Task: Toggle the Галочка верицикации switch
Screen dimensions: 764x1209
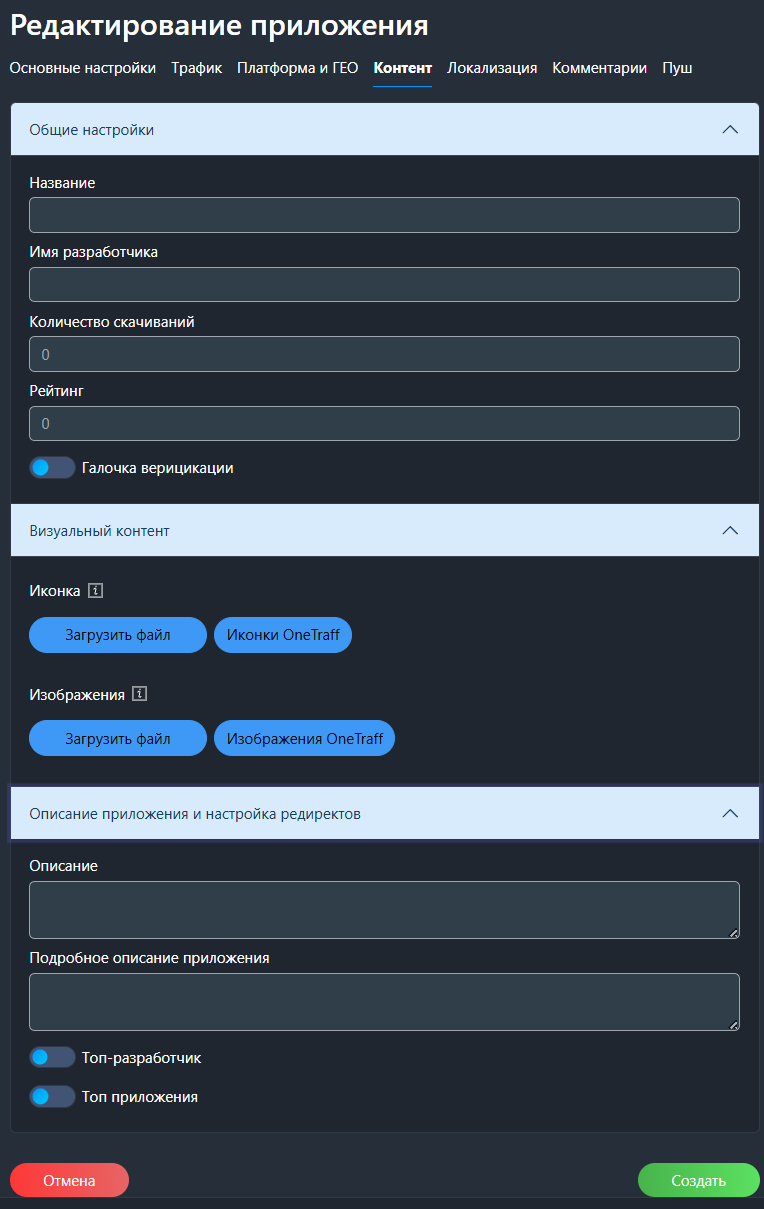Action: coord(52,467)
